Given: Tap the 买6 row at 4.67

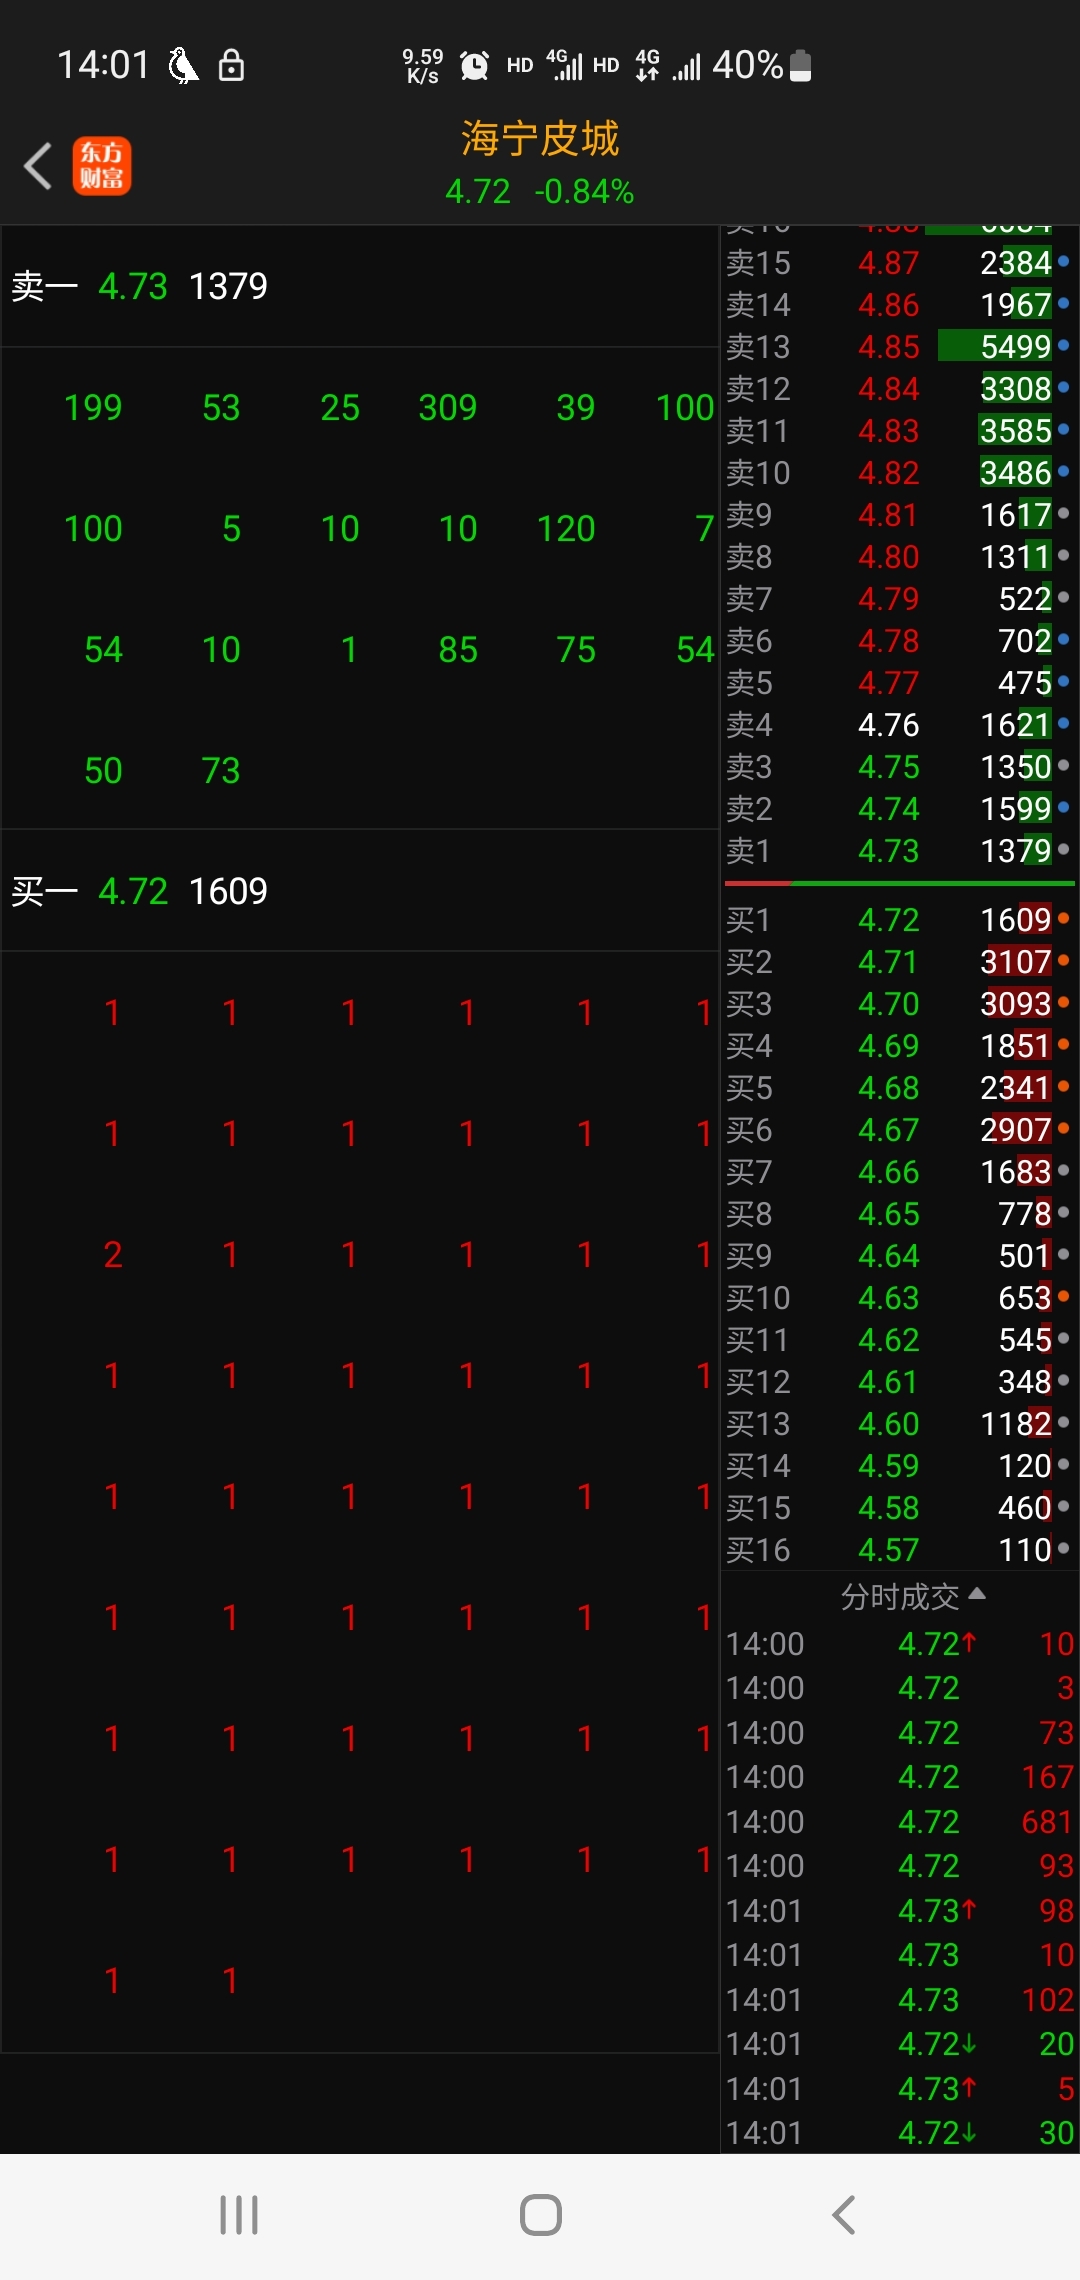Looking at the screenshot, I should pyautogui.click(x=898, y=1130).
